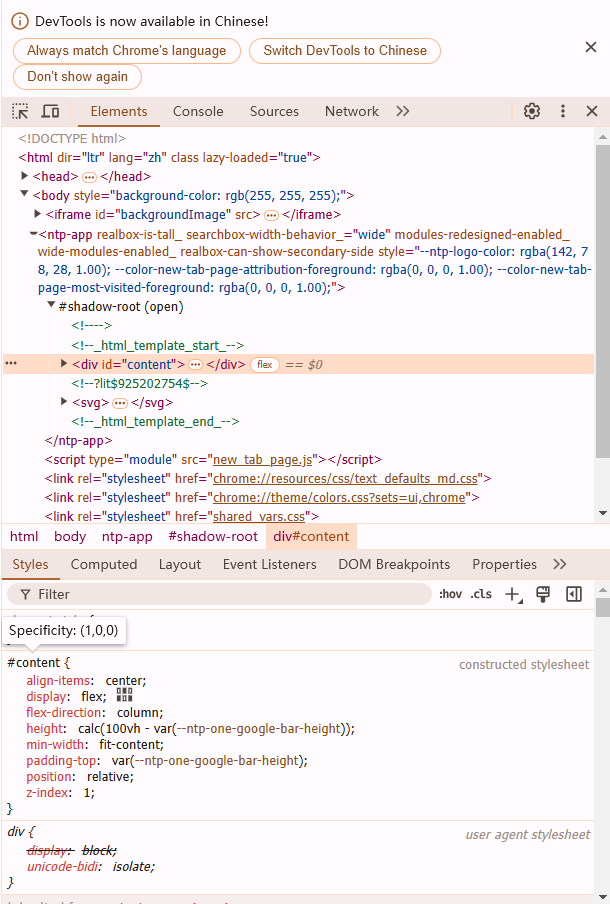Expand the iframe backgroundImage node
Viewport: 610px width, 904px height.
pos(37,214)
